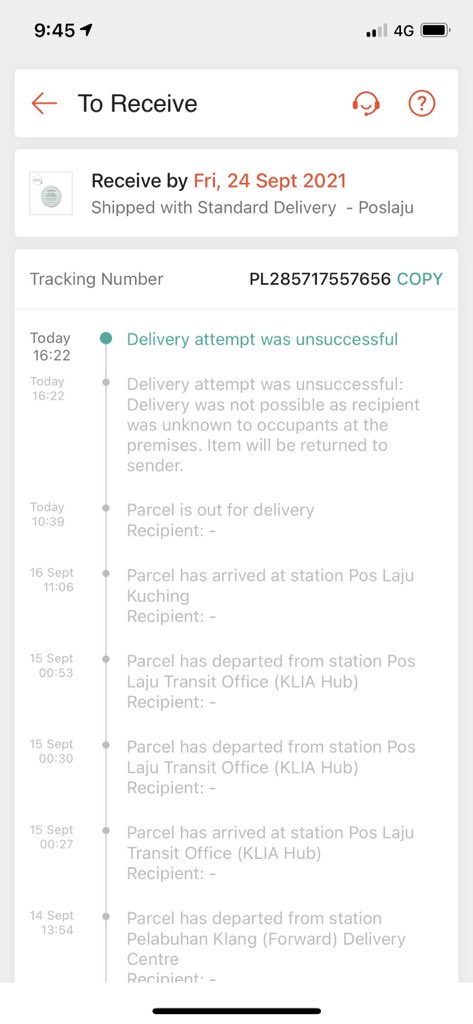Viewport: 473px width, 1024px height.
Task: Open the help question mark icon
Action: click(x=422, y=103)
